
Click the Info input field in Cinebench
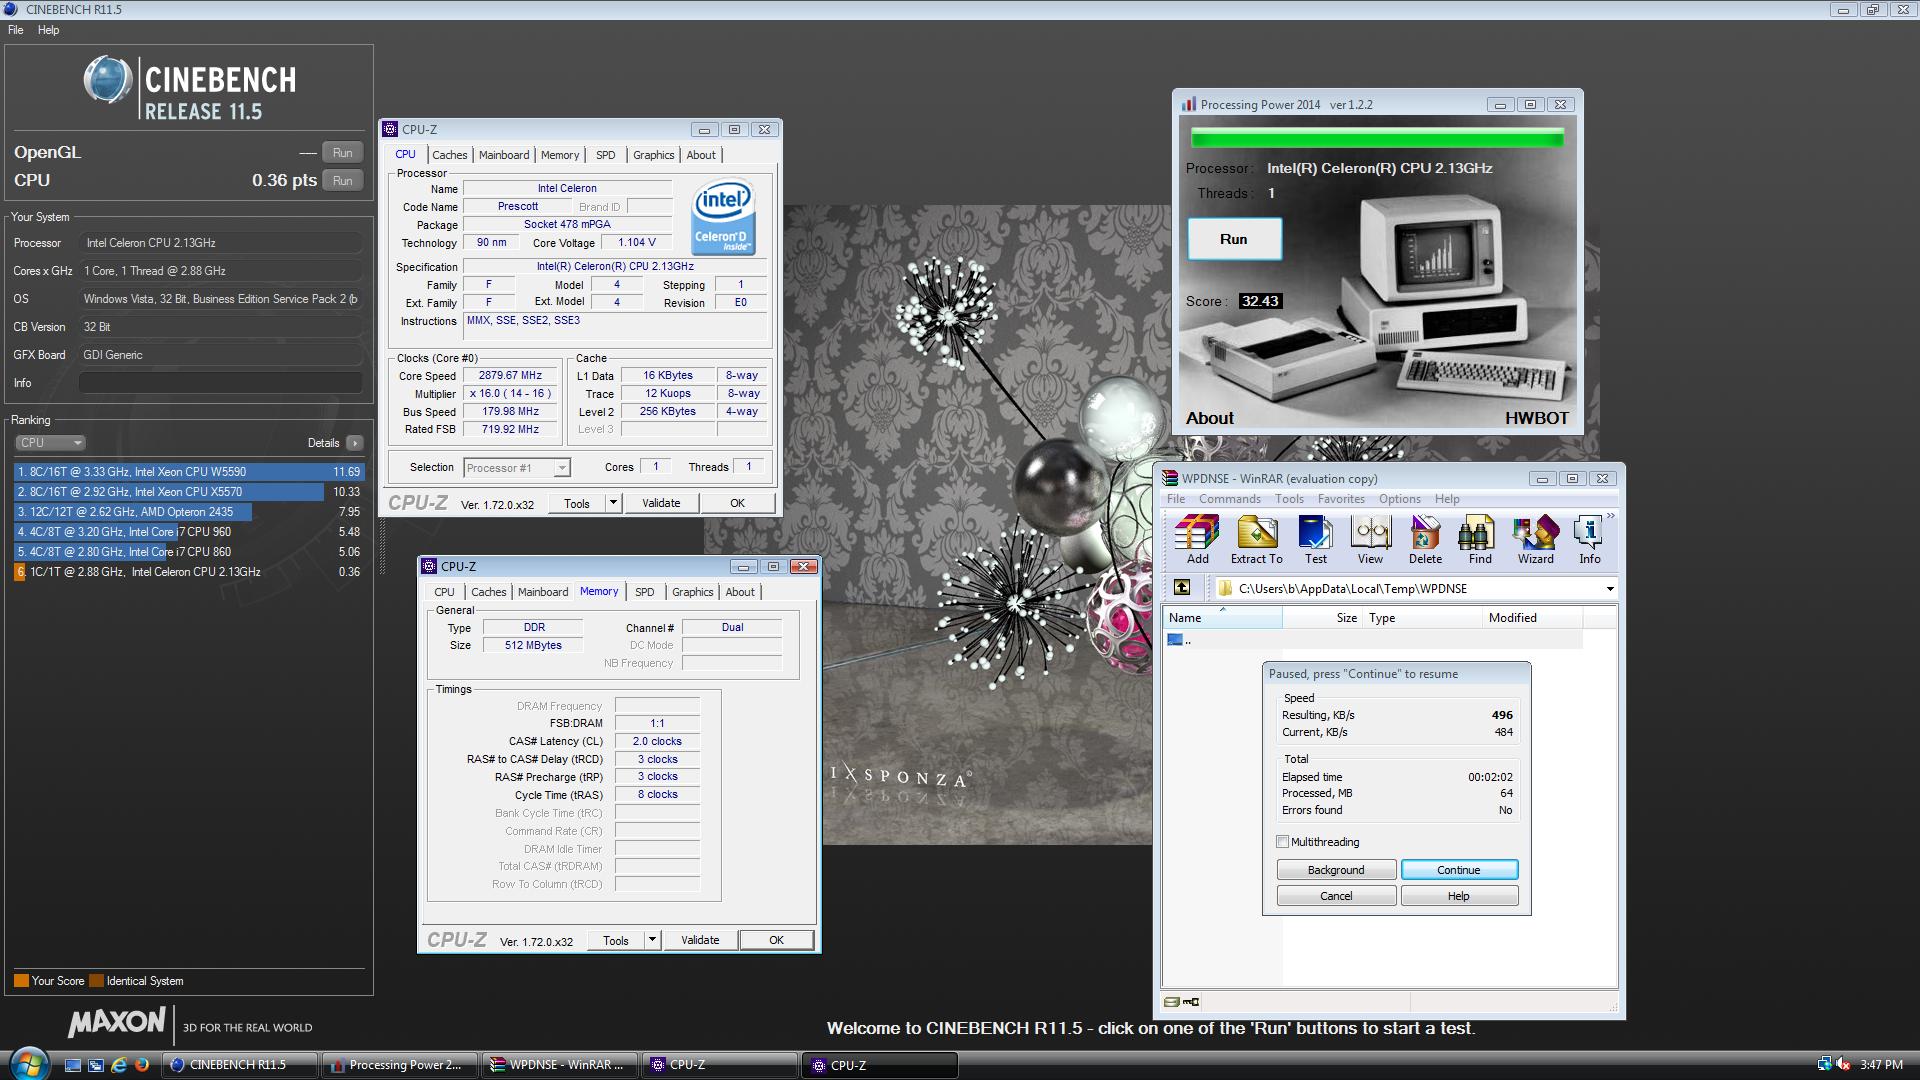click(x=221, y=383)
